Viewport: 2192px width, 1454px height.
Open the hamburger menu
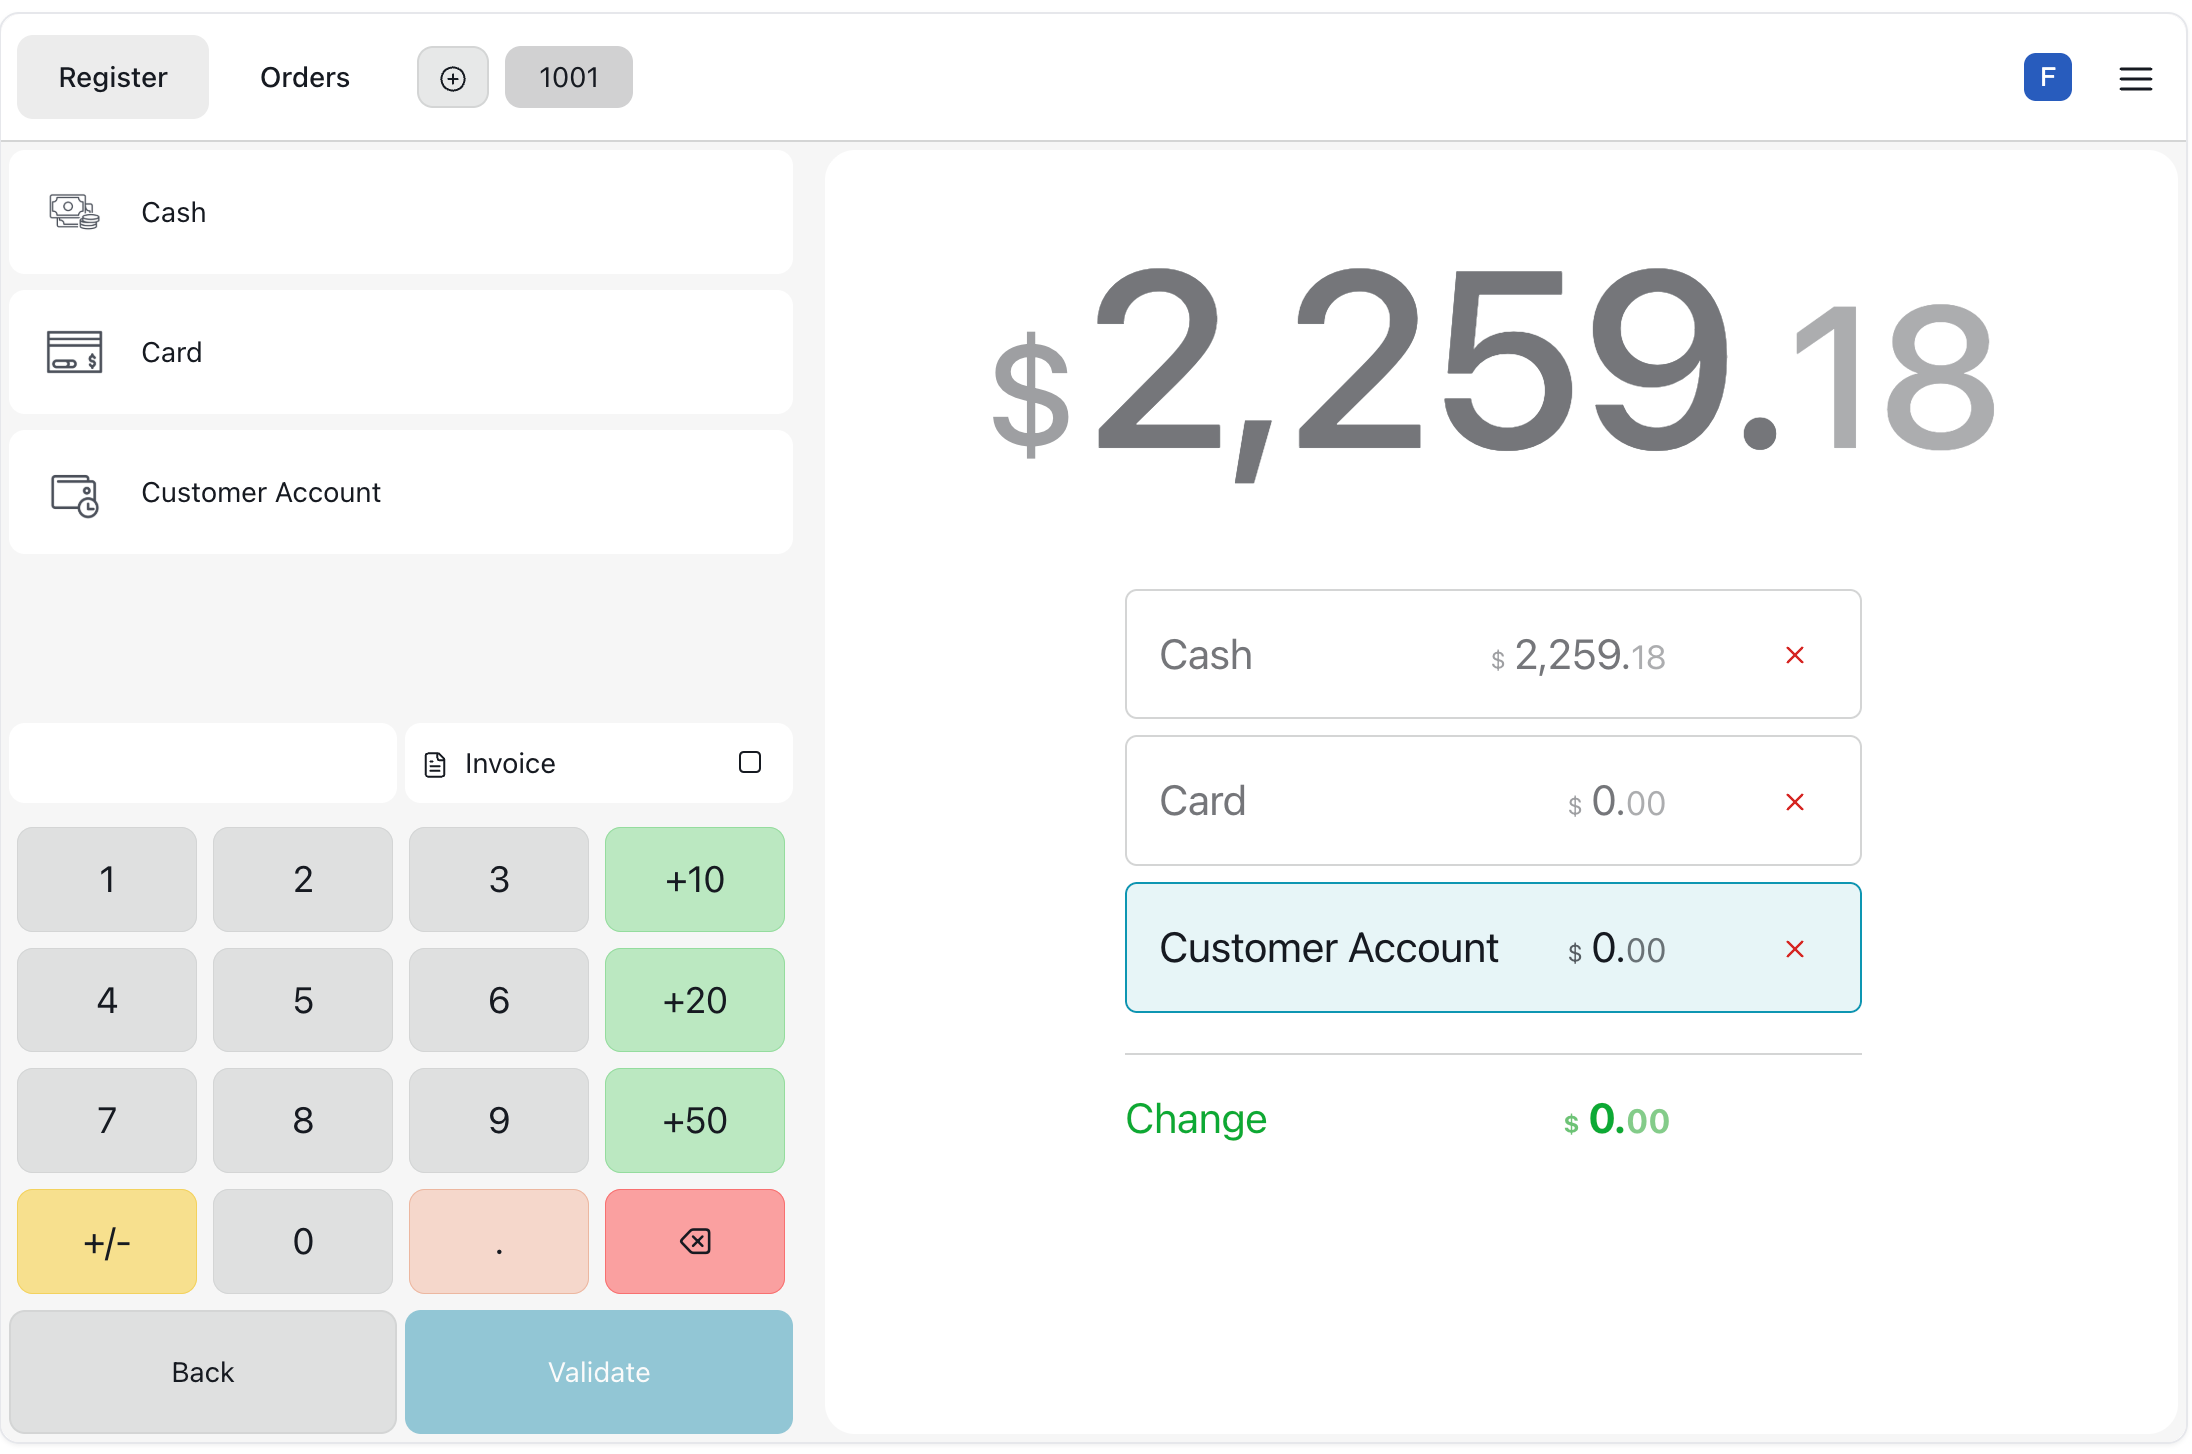click(2135, 78)
